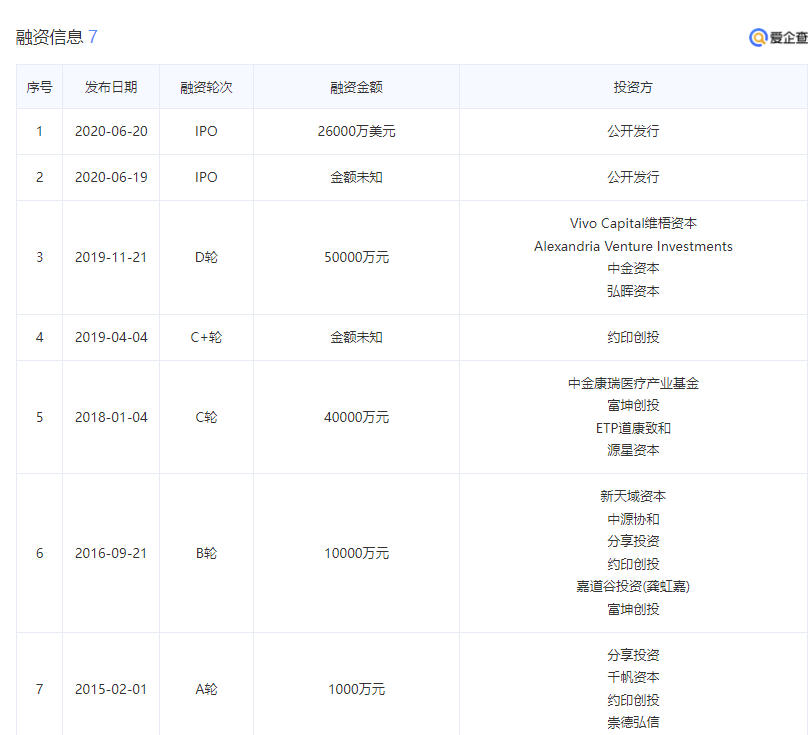Click 金额未知 in the C+轮 row

coord(356,337)
